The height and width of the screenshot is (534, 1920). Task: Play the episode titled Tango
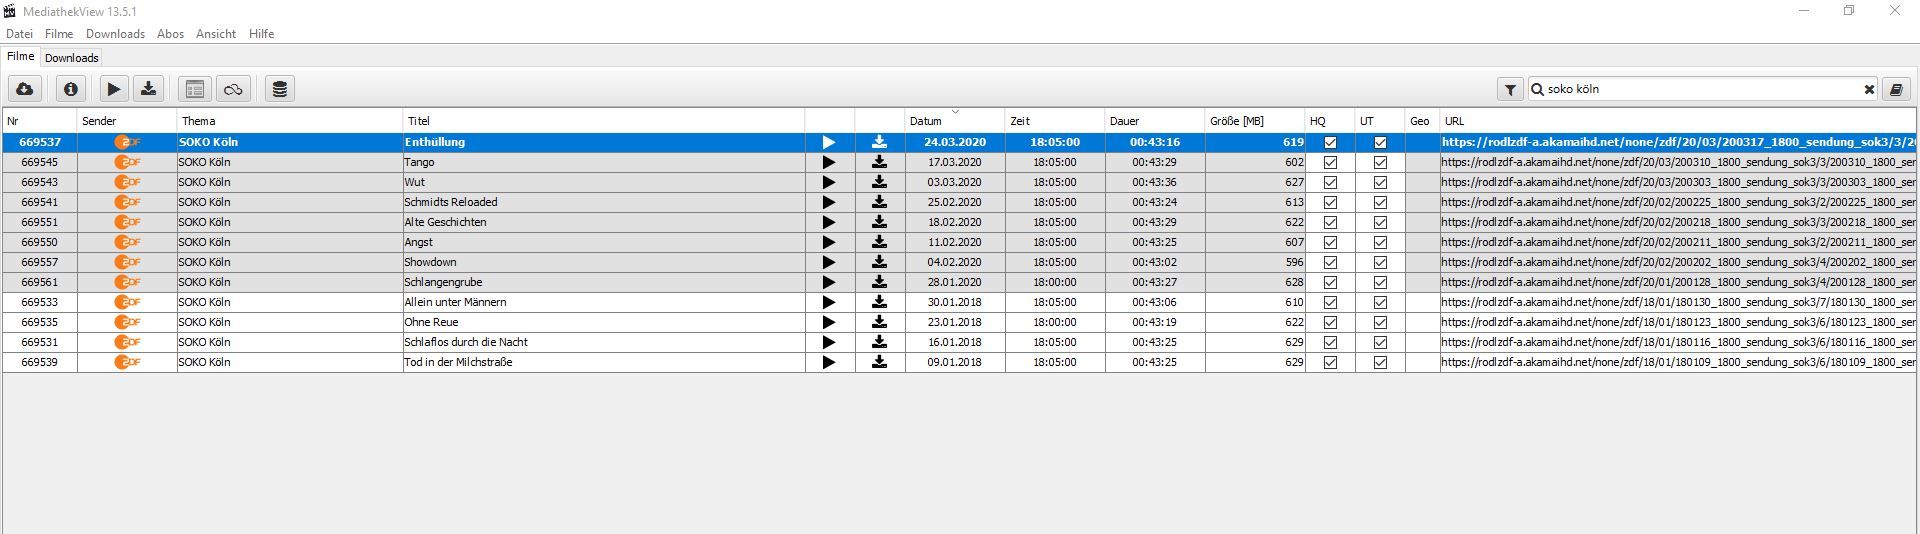coord(829,162)
